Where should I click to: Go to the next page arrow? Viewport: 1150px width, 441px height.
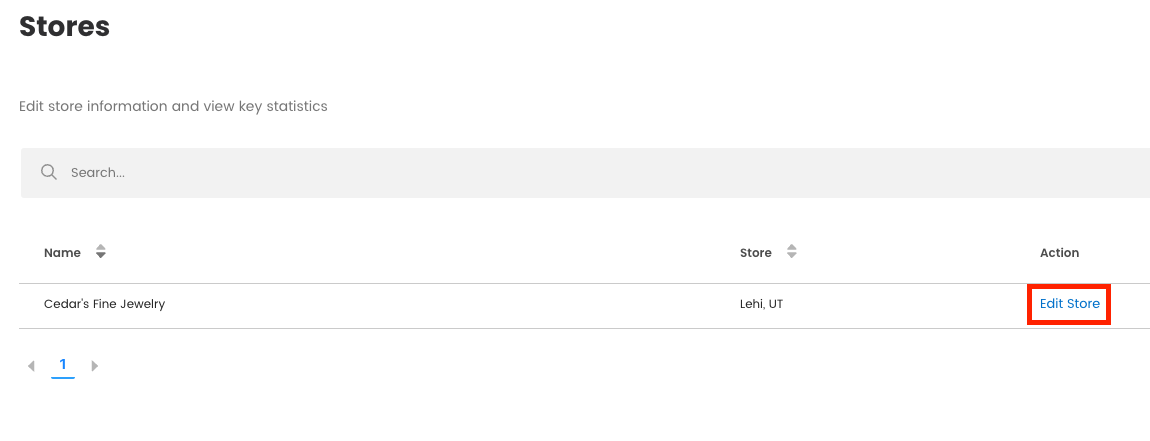tap(95, 366)
